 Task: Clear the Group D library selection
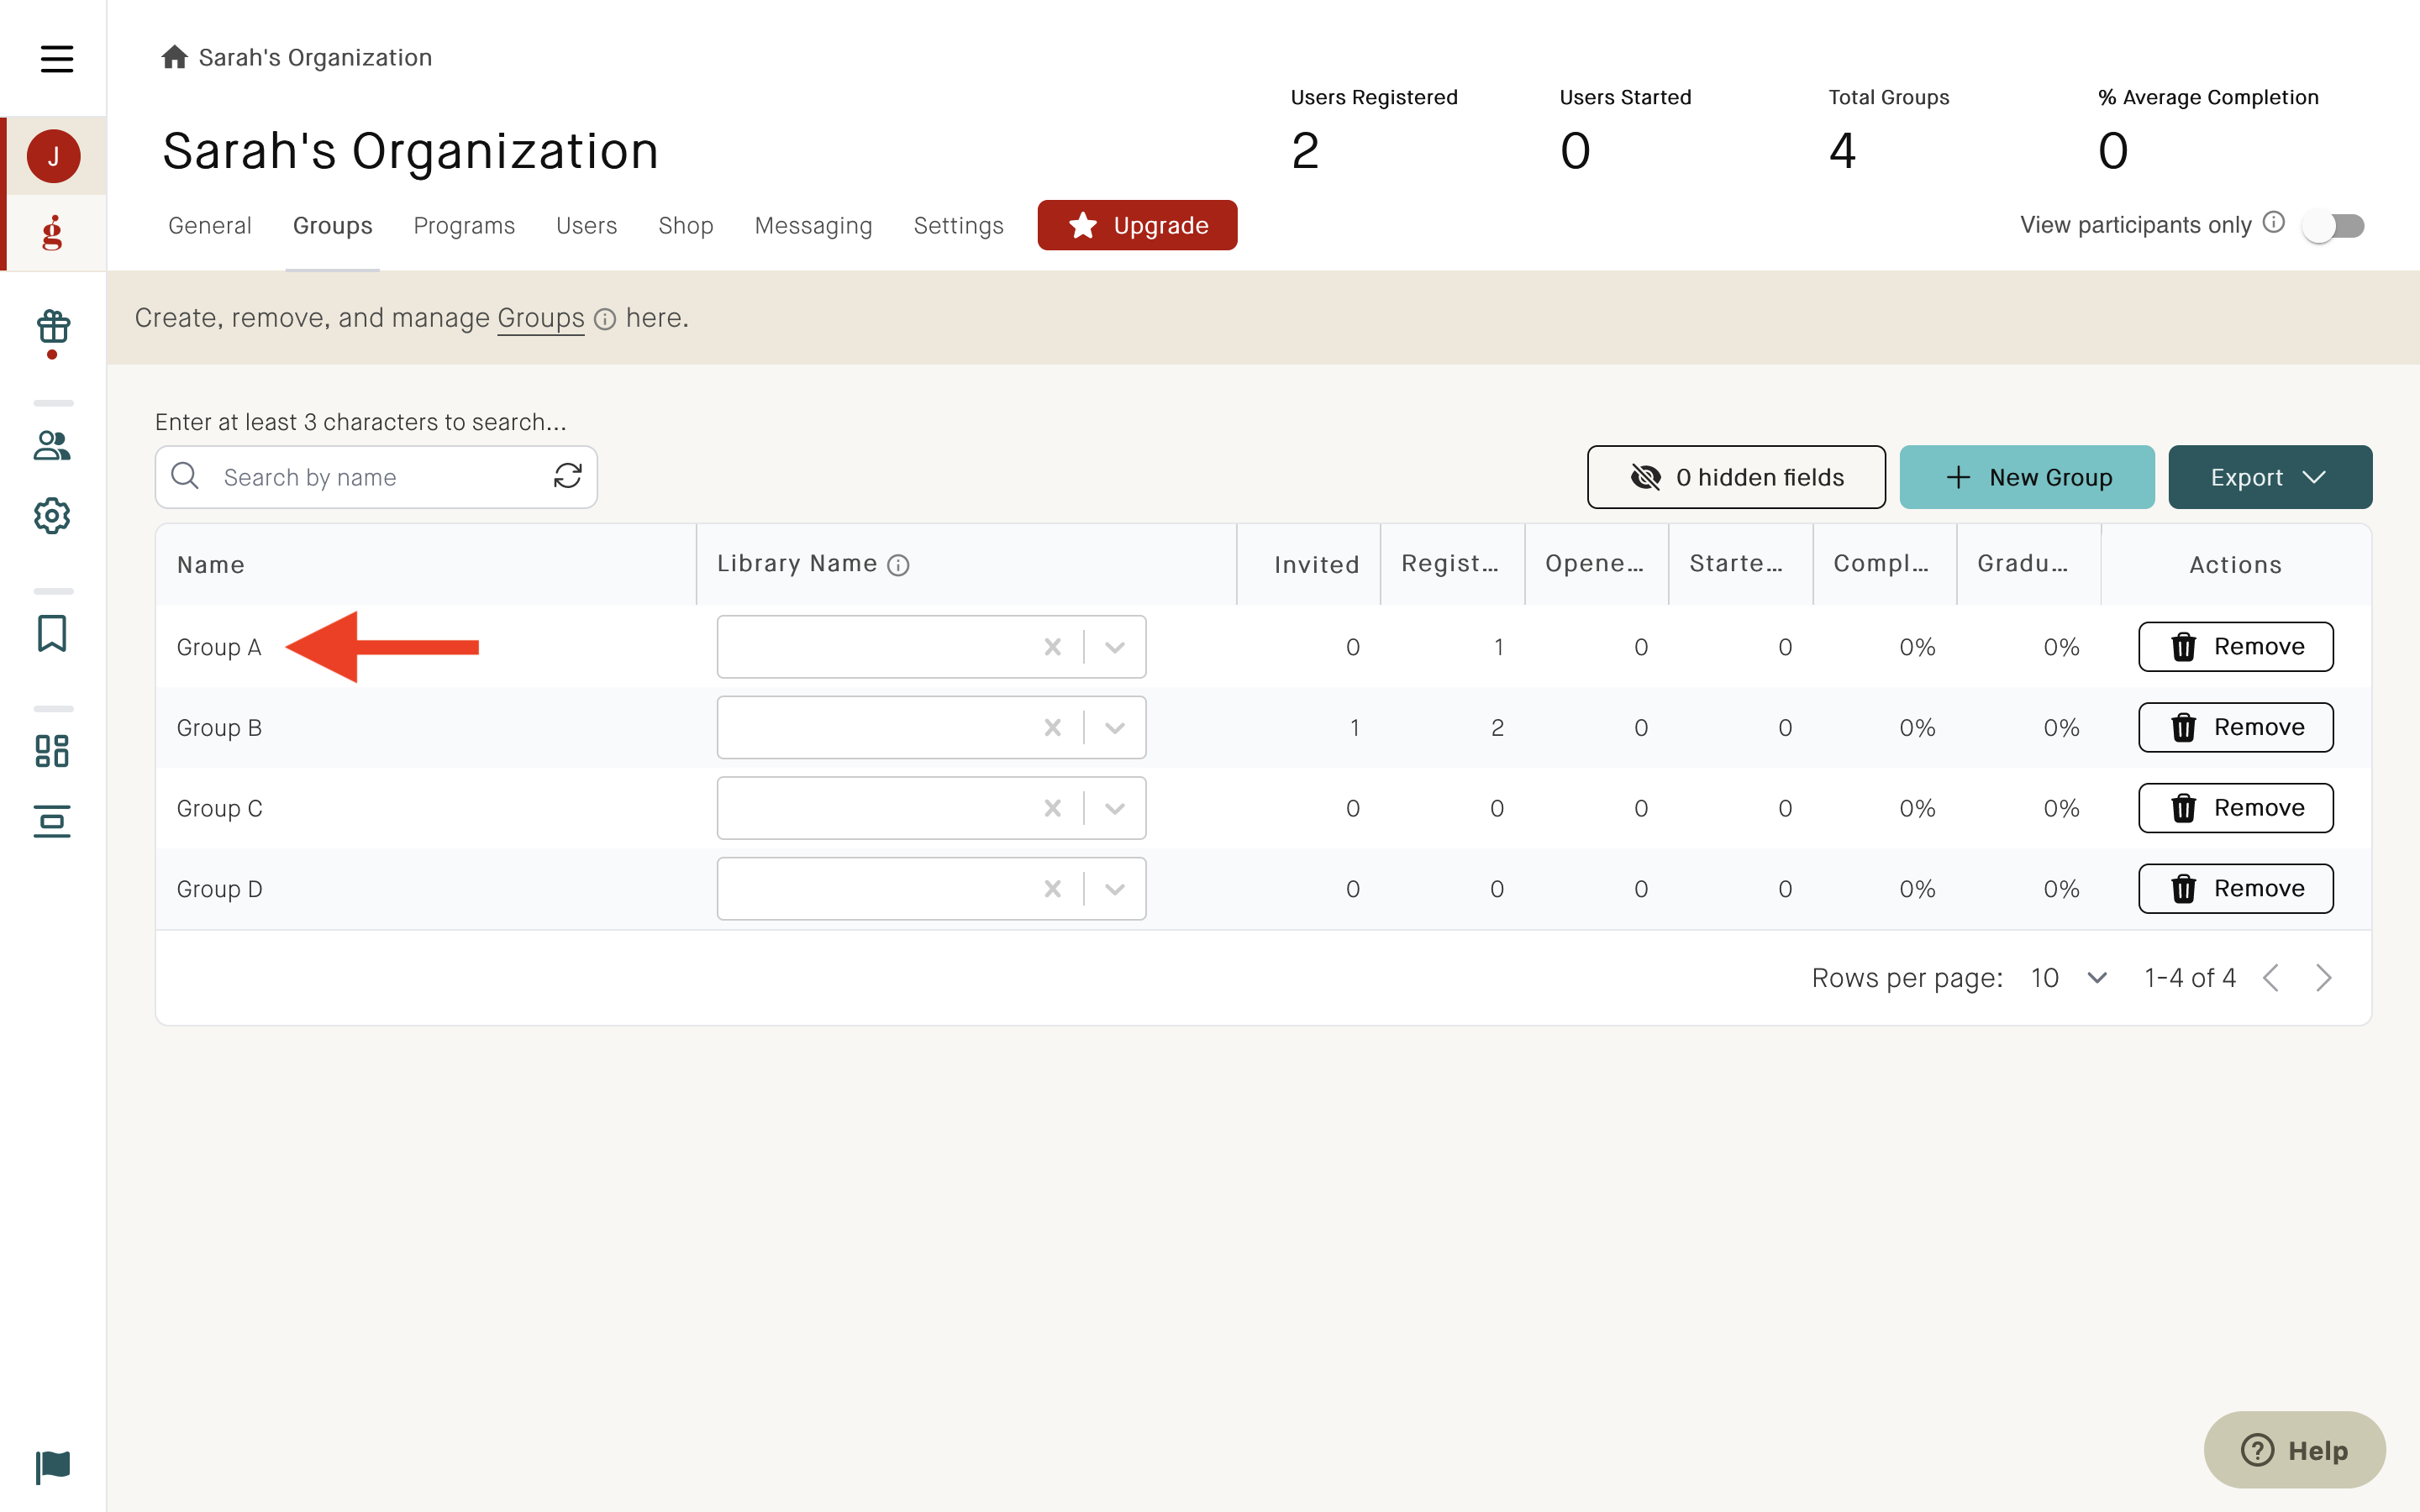[x=1052, y=888]
